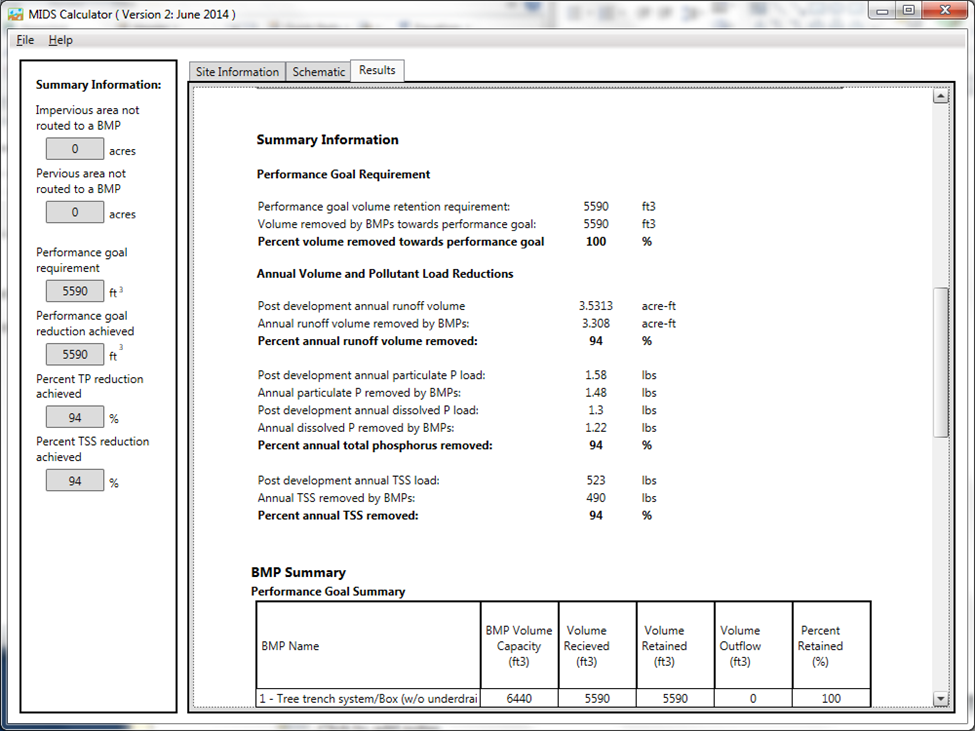975x731 pixels.
Task: Open the File menu
Action: pos(25,40)
